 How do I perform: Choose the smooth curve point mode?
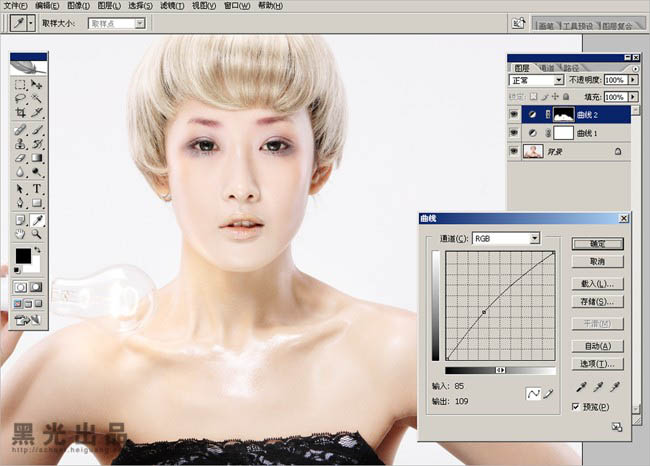pyautogui.click(x=533, y=393)
